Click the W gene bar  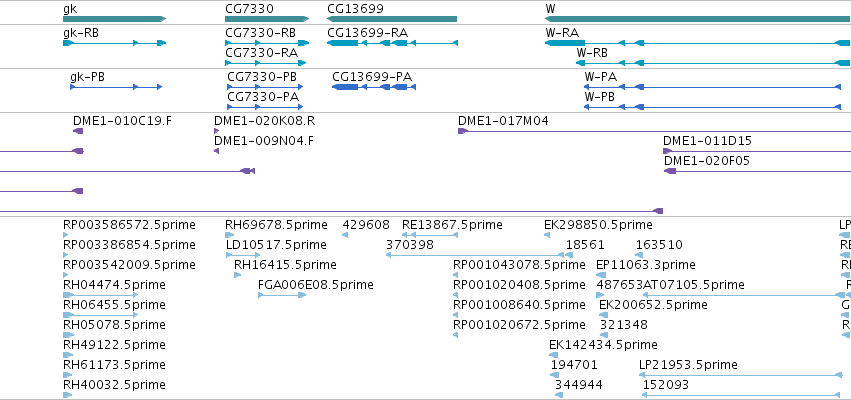(698, 19)
